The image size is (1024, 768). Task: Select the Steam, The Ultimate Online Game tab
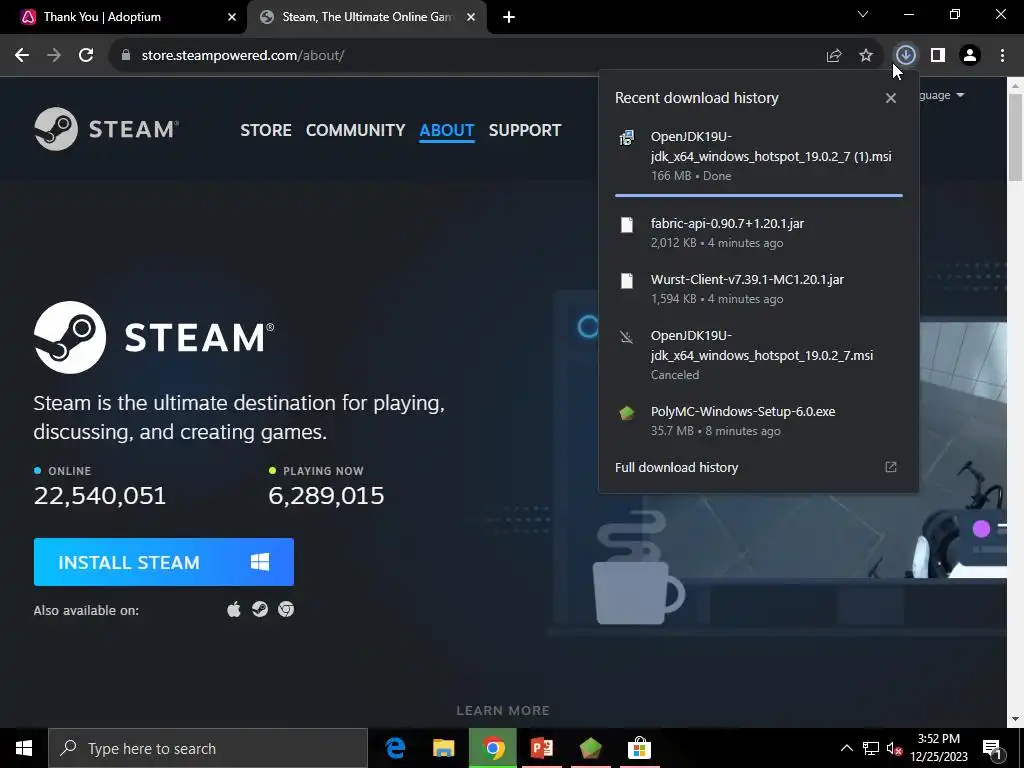pyautogui.click(x=367, y=17)
